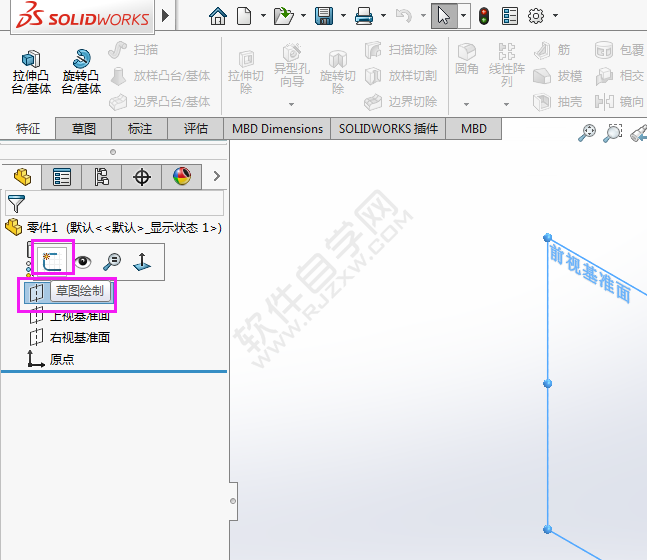Click the Rebuild traffic light icon

(x=484, y=16)
